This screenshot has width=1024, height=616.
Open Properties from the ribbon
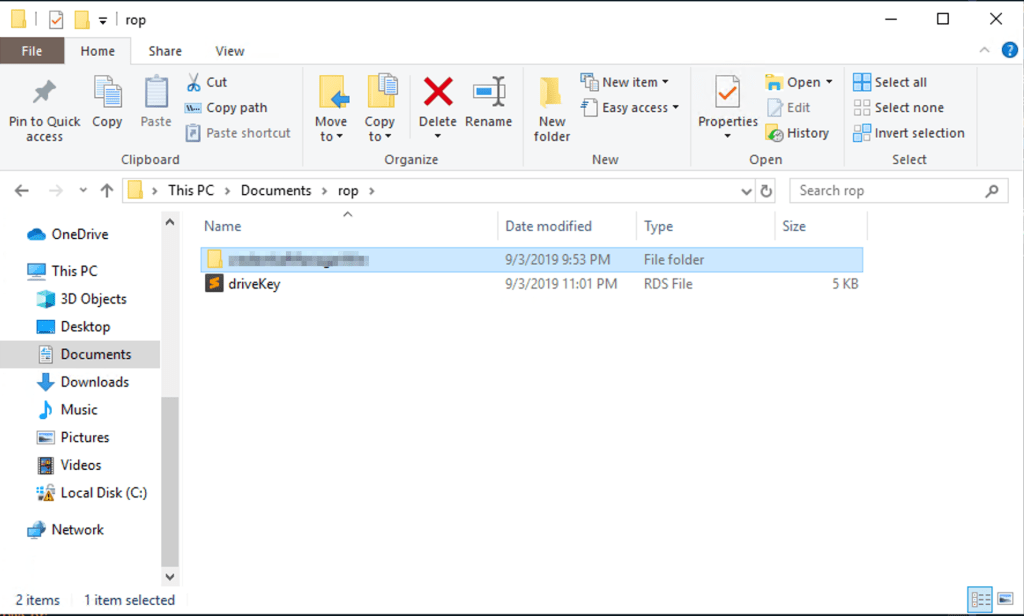pyautogui.click(x=727, y=94)
